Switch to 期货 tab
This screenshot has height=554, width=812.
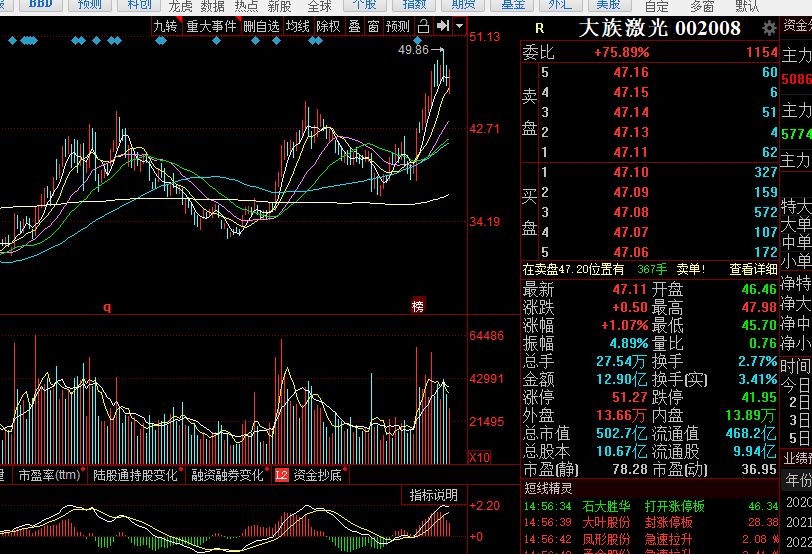463,5
